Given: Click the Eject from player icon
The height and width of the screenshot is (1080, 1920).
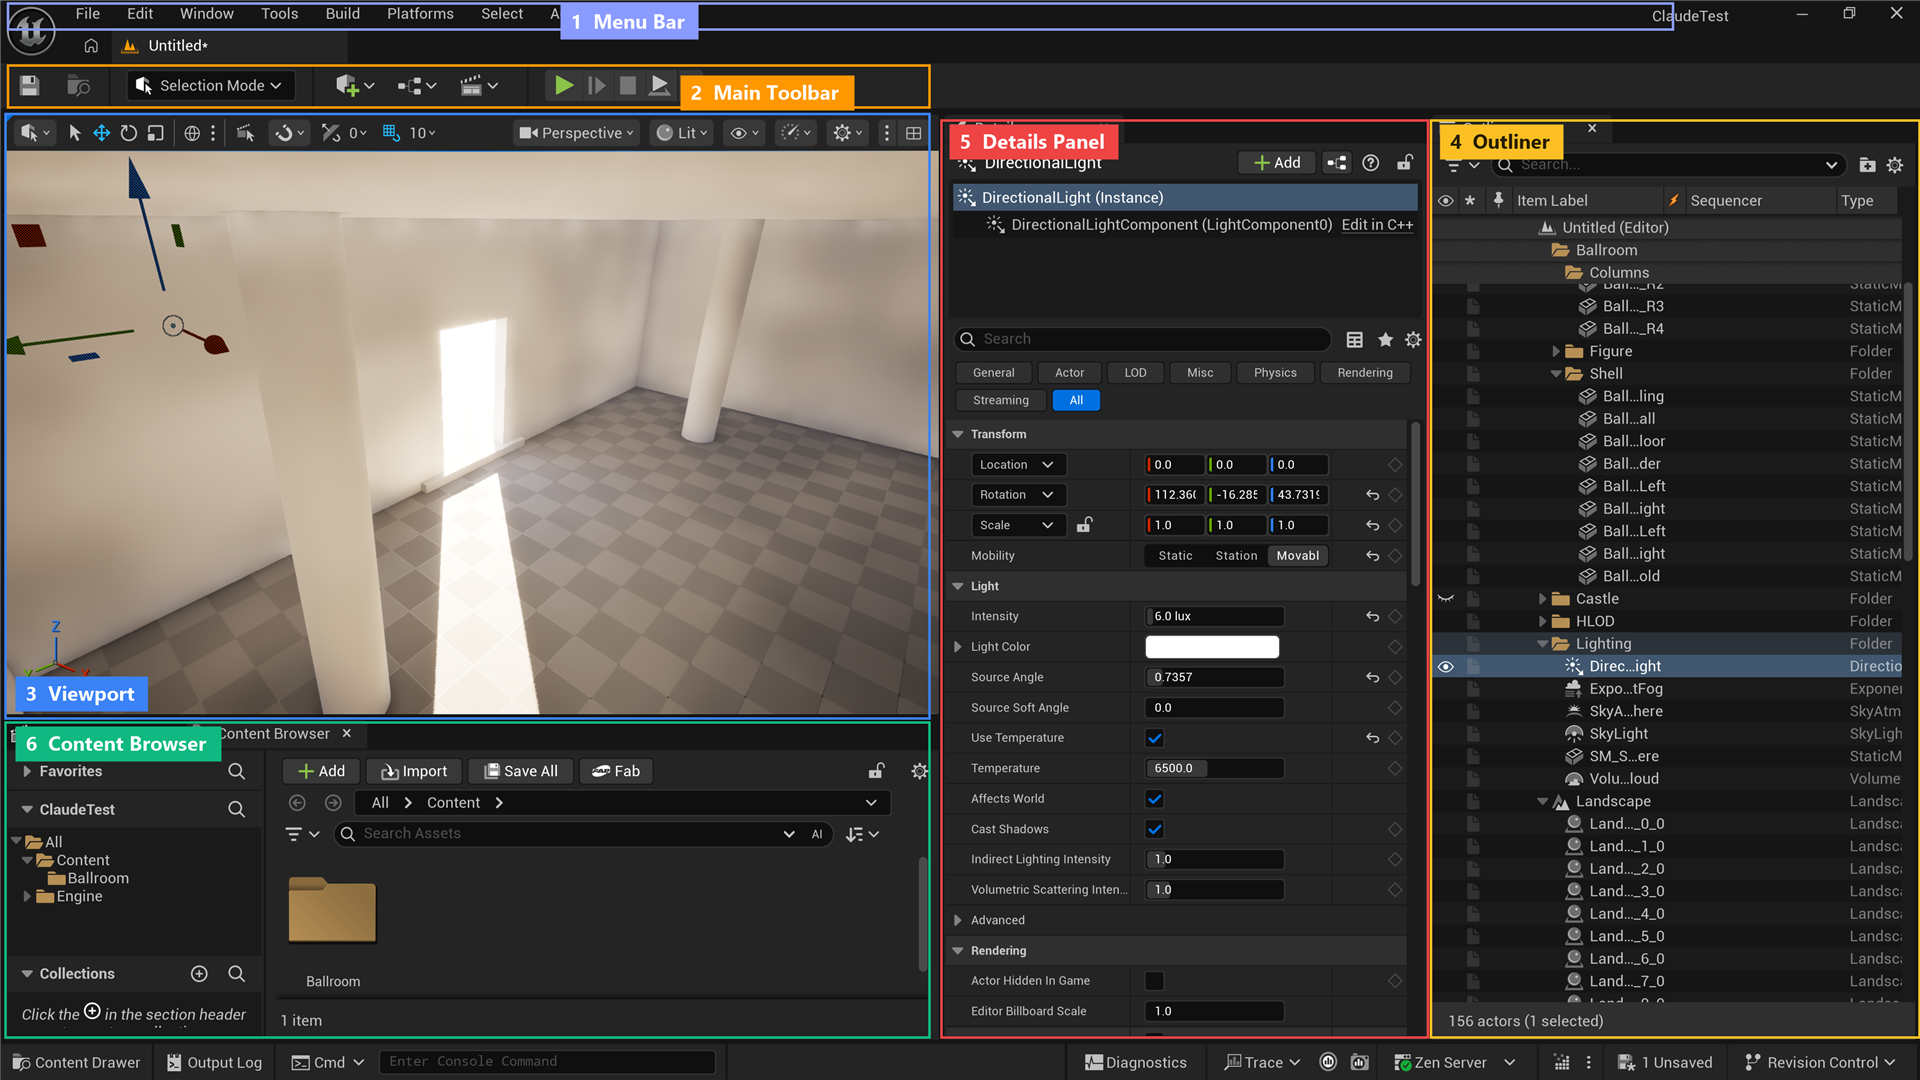Looking at the screenshot, I should pyautogui.click(x=659, y=86).
